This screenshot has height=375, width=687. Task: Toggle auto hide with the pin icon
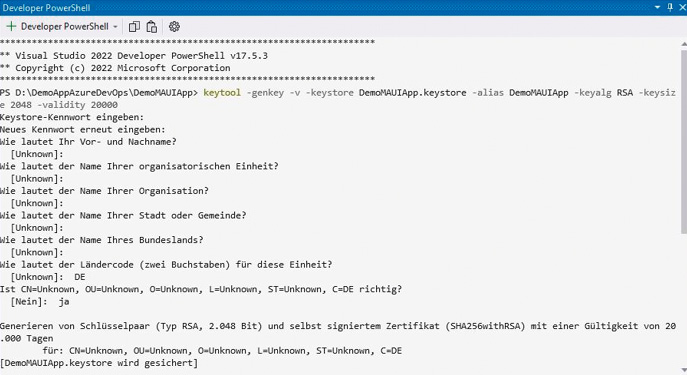tap(670, 7)
